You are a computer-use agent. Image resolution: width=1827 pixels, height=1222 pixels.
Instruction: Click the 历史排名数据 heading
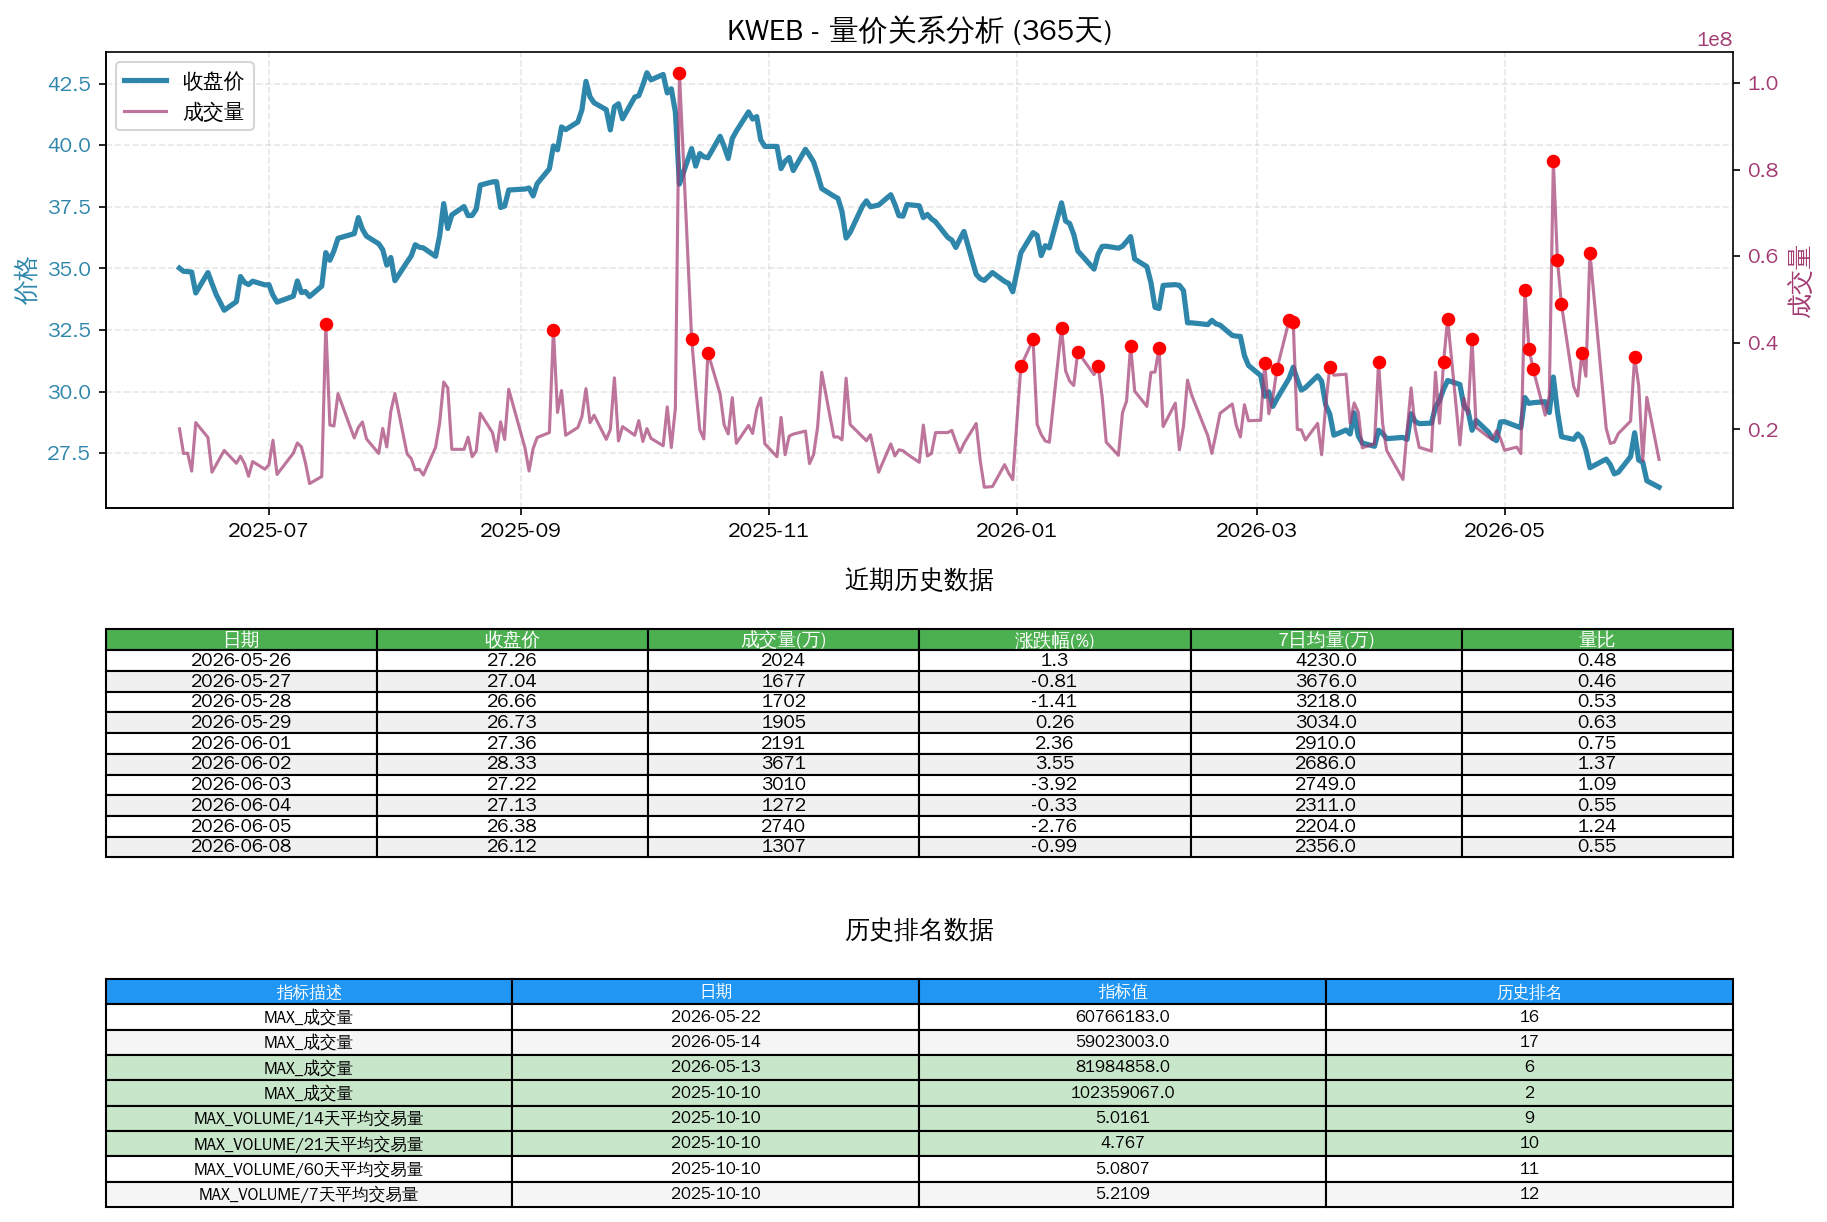click(x=919, y=930)
